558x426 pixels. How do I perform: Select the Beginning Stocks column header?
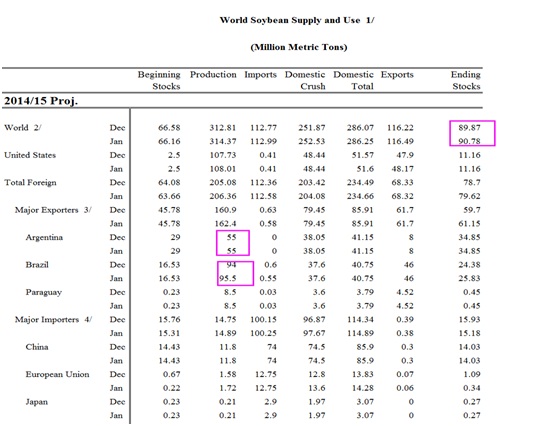tap(159, 80)
